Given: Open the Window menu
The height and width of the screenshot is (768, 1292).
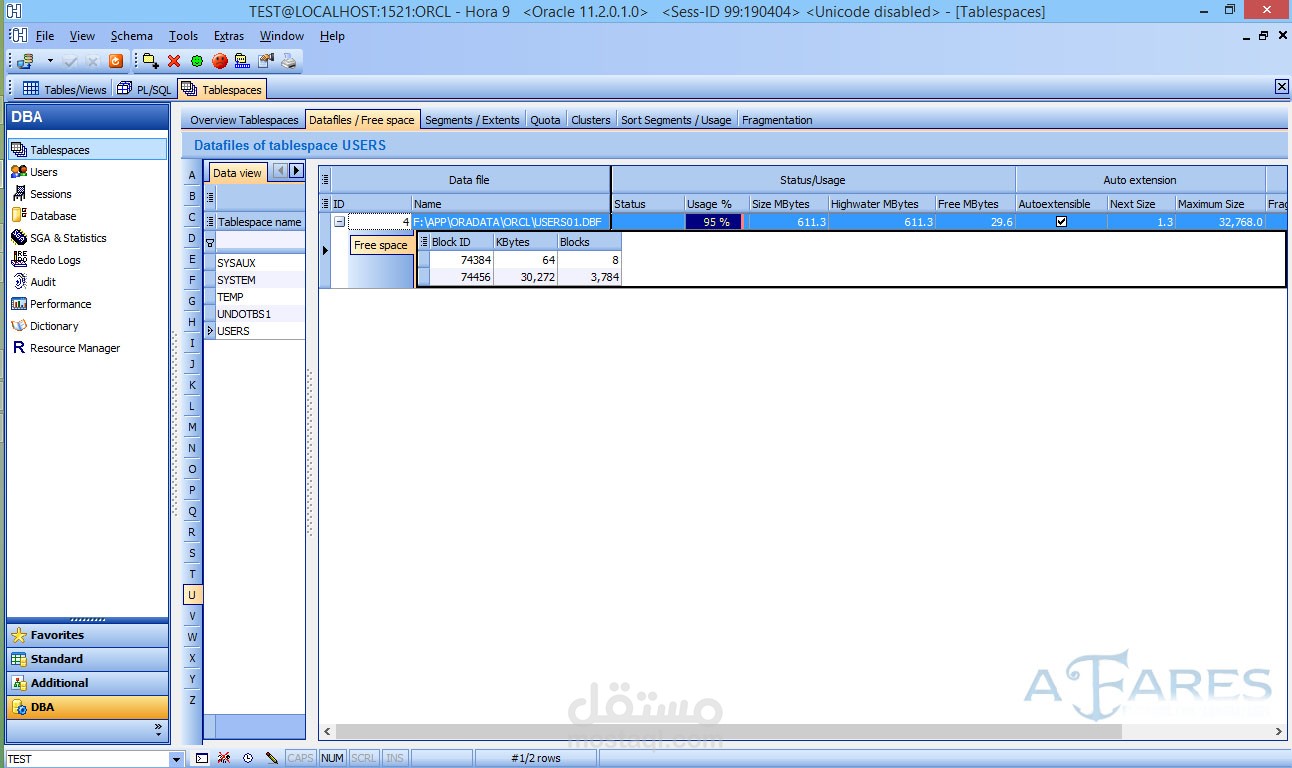Looking at the screenshot, I should coord(282,36).
